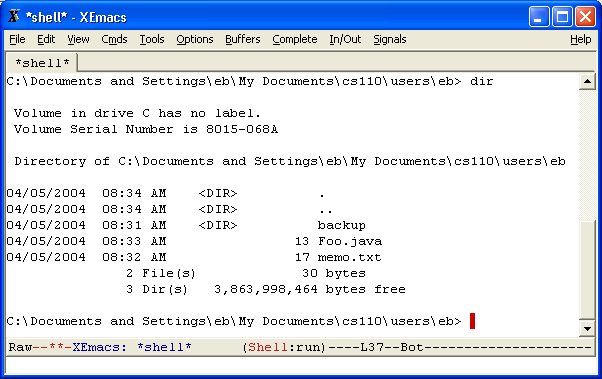The height and width of the screenshot is (379, 602).
Task: Click the size '17' for memo.txt
Action: [302, 257]
